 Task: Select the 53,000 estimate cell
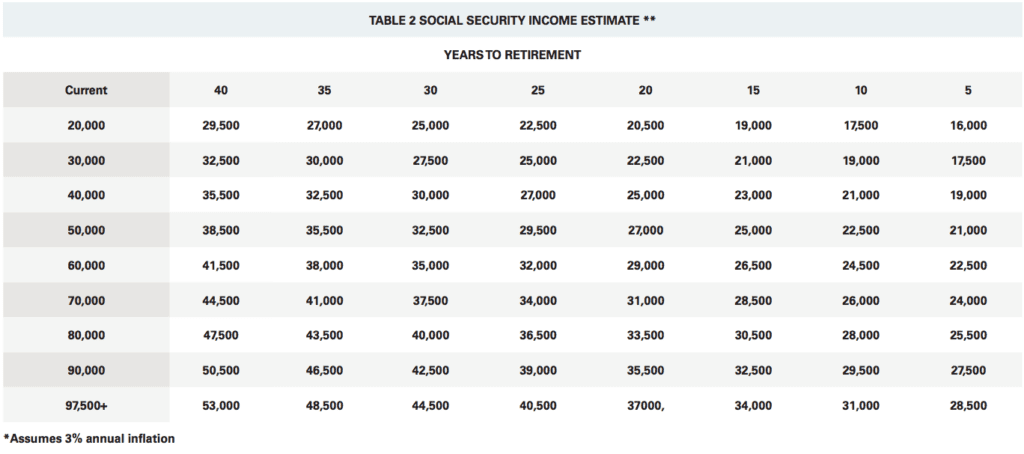point(221,406)
